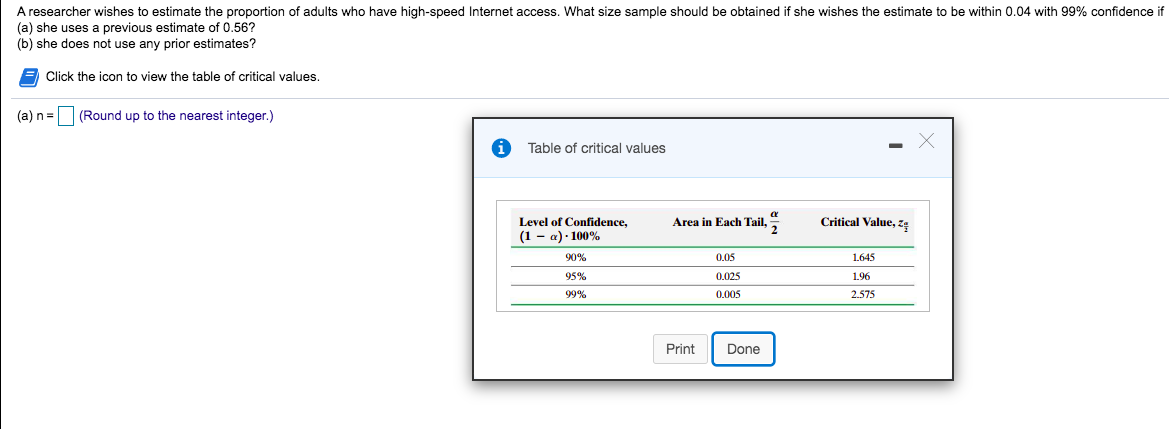The width and height of the screenshot is (1169, 429).
Task: Click the tail area value 0.025
Action: (x=728, y=276)
